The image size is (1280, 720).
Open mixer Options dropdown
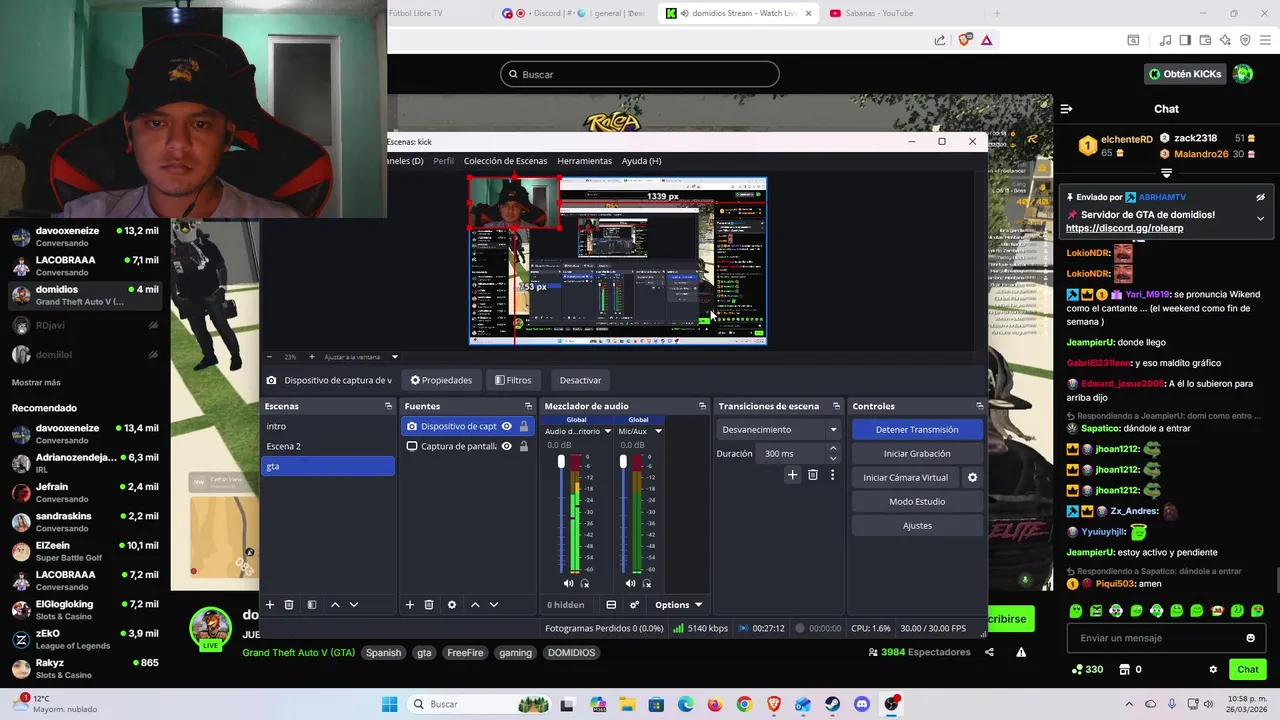point(679,605)
